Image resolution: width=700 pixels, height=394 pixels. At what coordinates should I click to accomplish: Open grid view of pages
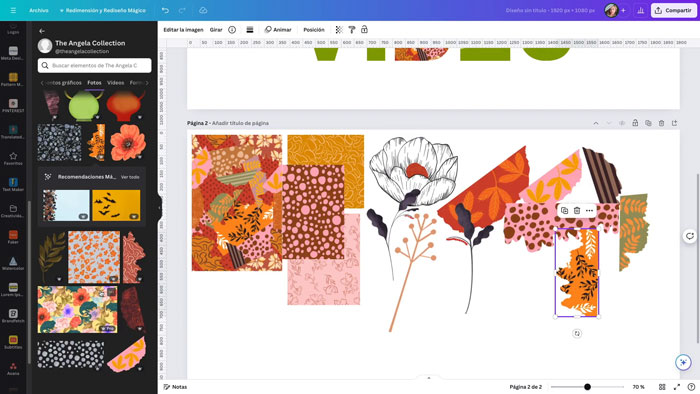click(x=662, y=387)
